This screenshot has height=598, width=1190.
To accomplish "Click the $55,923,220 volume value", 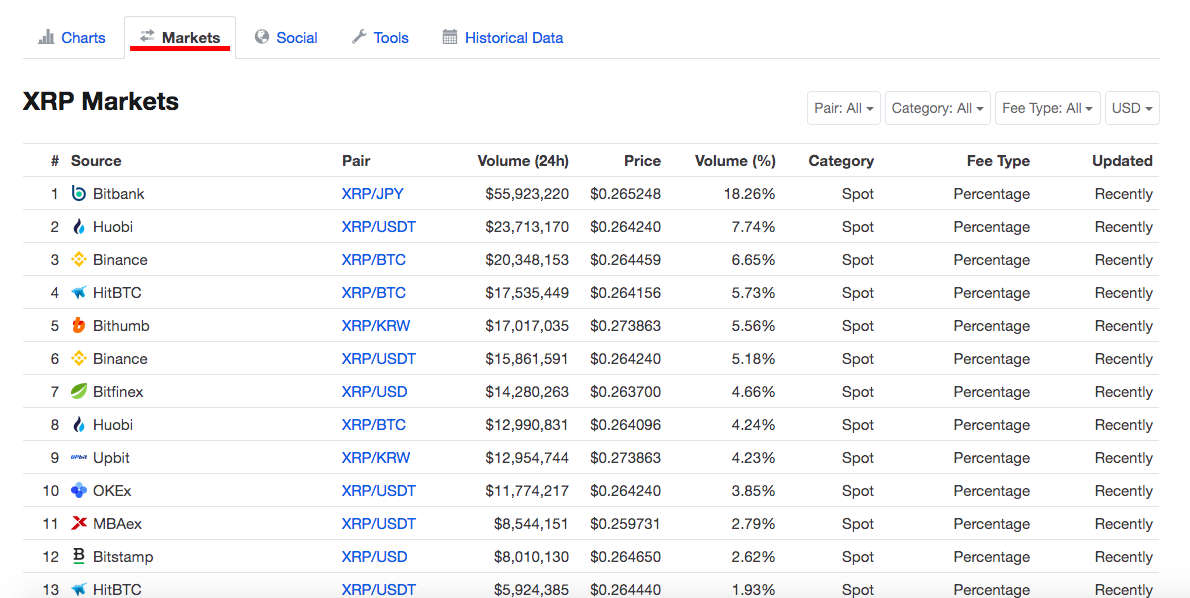I will pyautogui.click(x=527, y=194).
